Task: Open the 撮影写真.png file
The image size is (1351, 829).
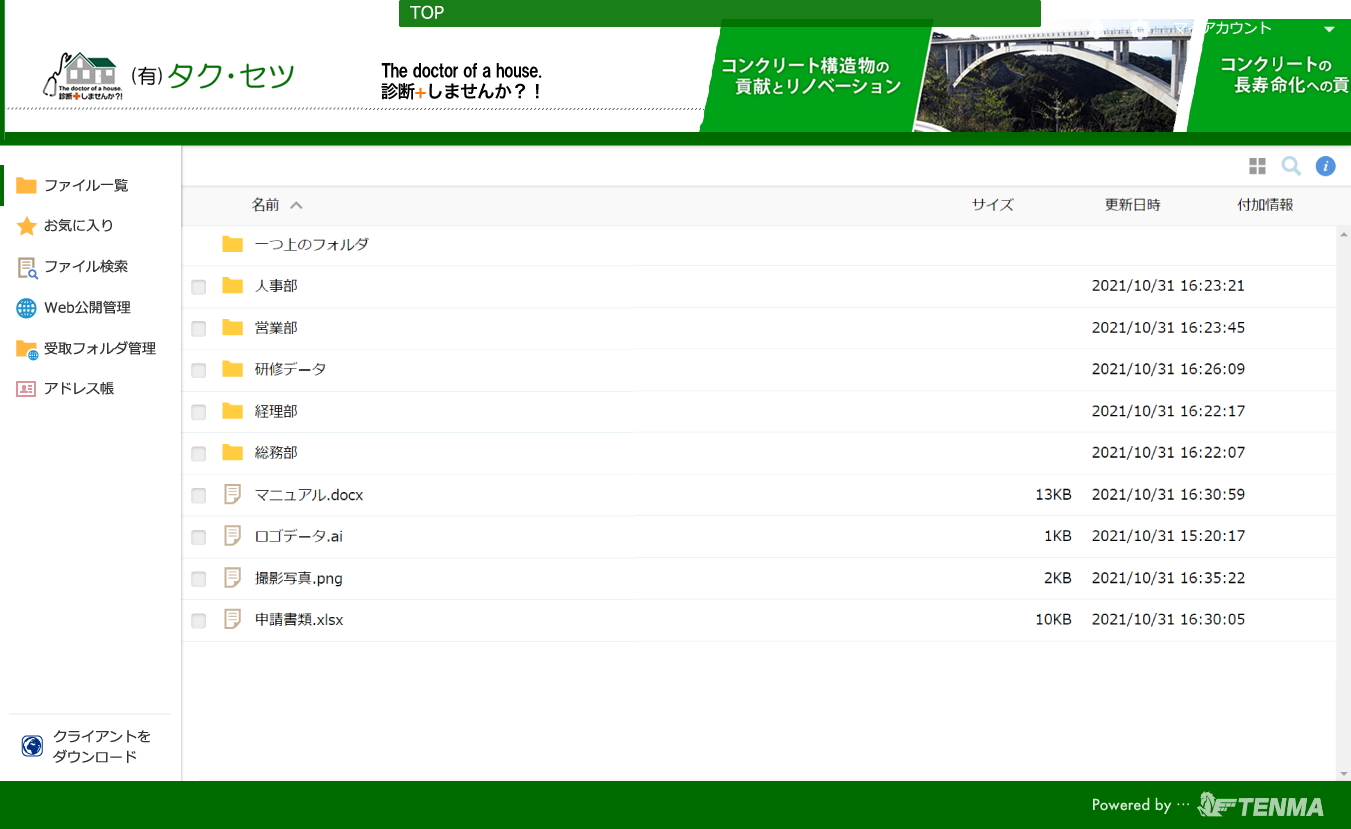Action: click(x=298, y=578)
